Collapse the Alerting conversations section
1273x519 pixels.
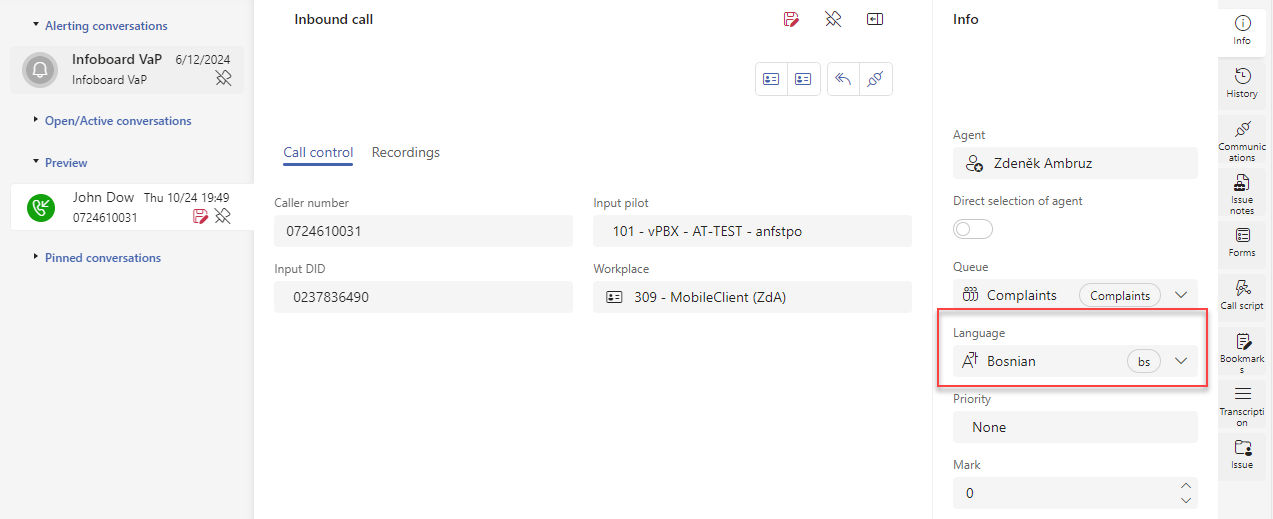(37, 25)
